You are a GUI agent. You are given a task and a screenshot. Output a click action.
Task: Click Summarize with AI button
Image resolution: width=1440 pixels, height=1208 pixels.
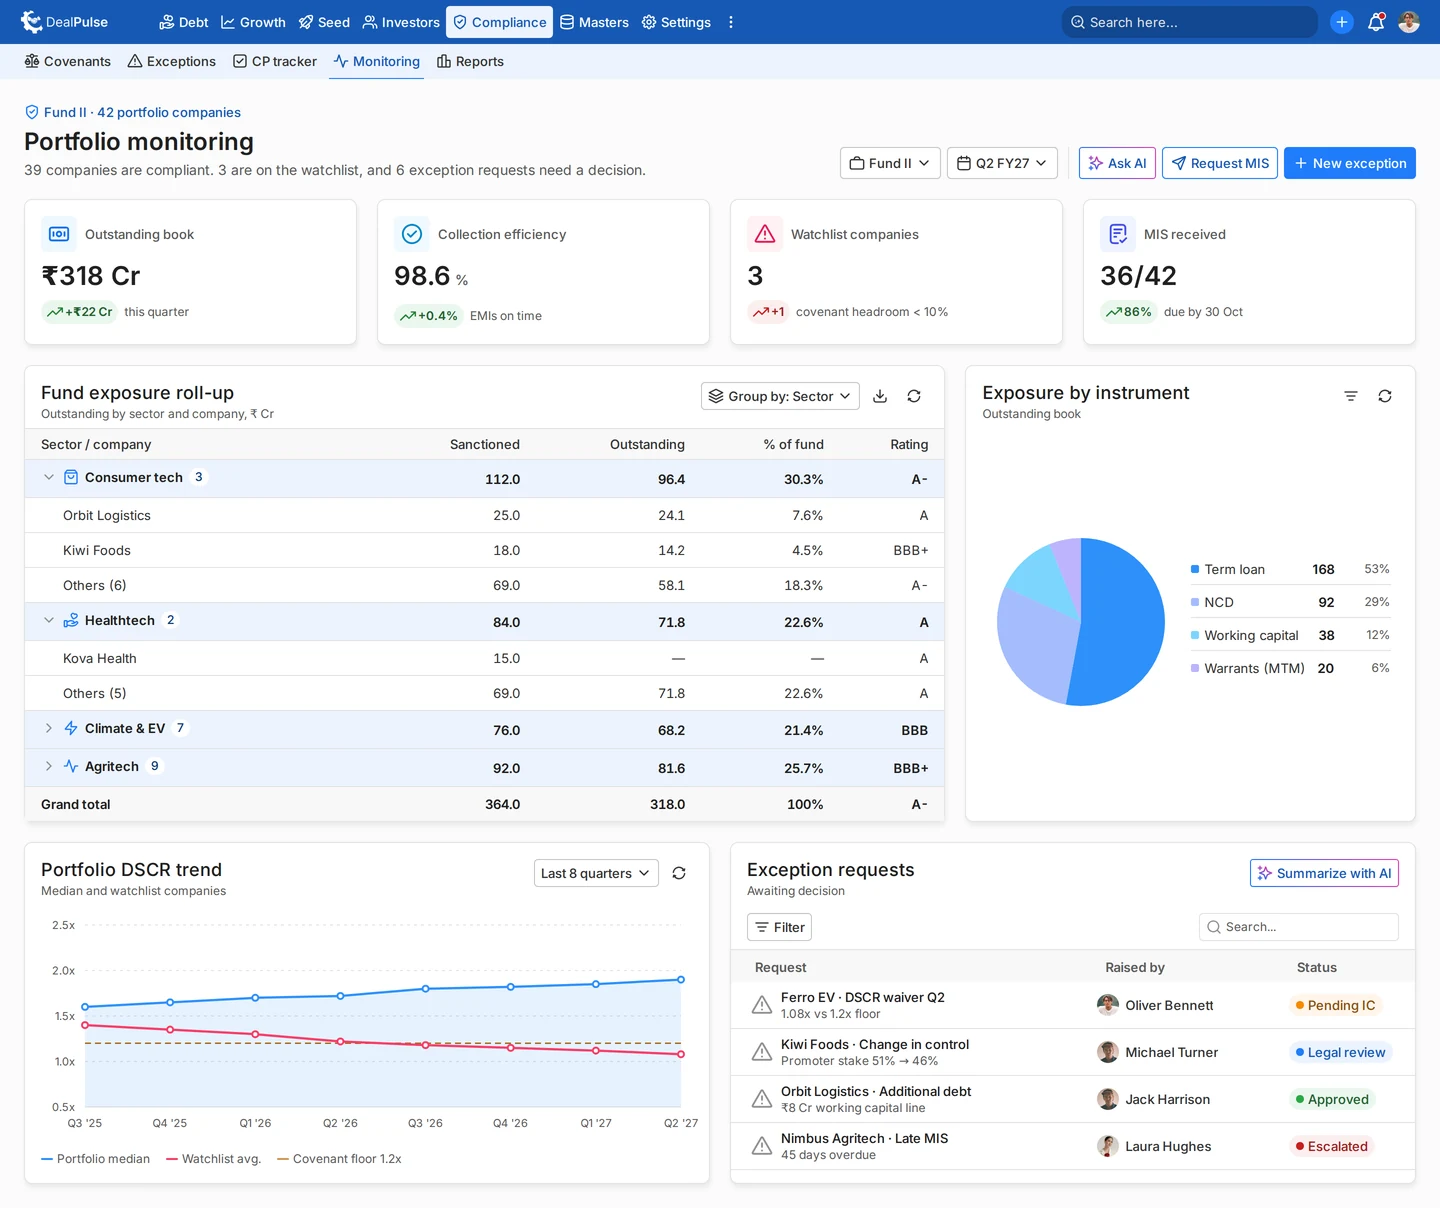point(1324,873)
